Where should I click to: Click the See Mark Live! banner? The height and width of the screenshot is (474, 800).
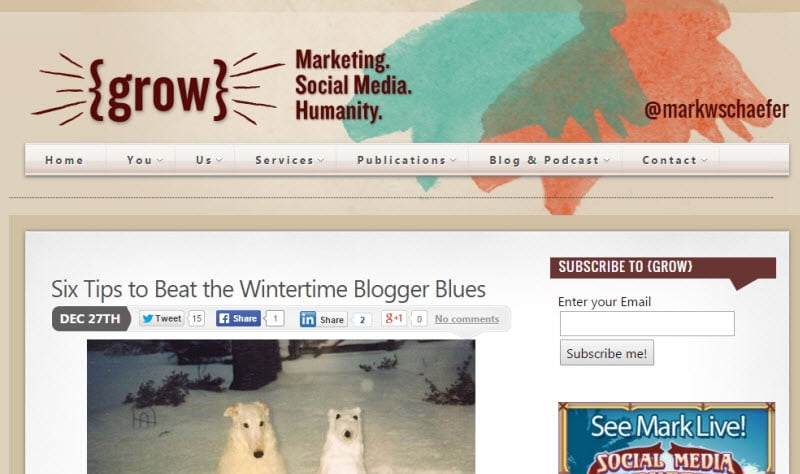point(666,438)
